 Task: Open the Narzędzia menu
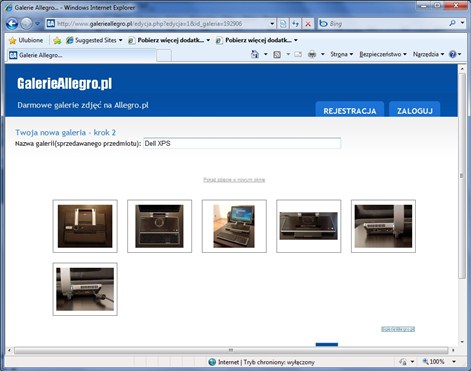[x=428, y=54]
